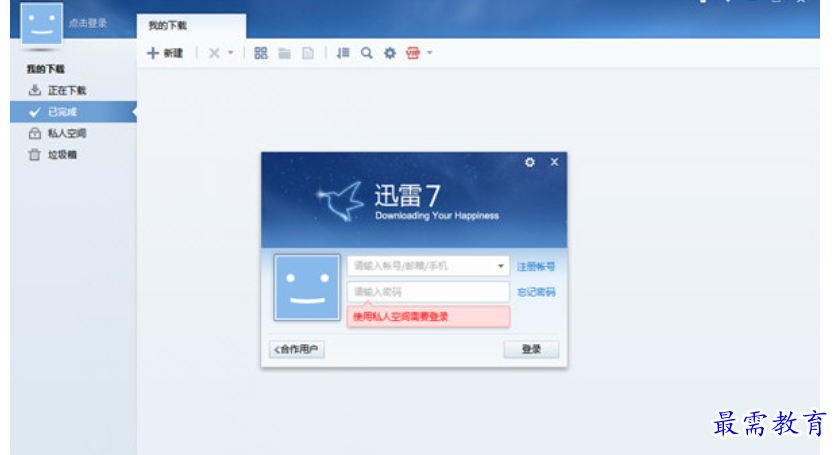Click the password input field

(x=428, y=292)
